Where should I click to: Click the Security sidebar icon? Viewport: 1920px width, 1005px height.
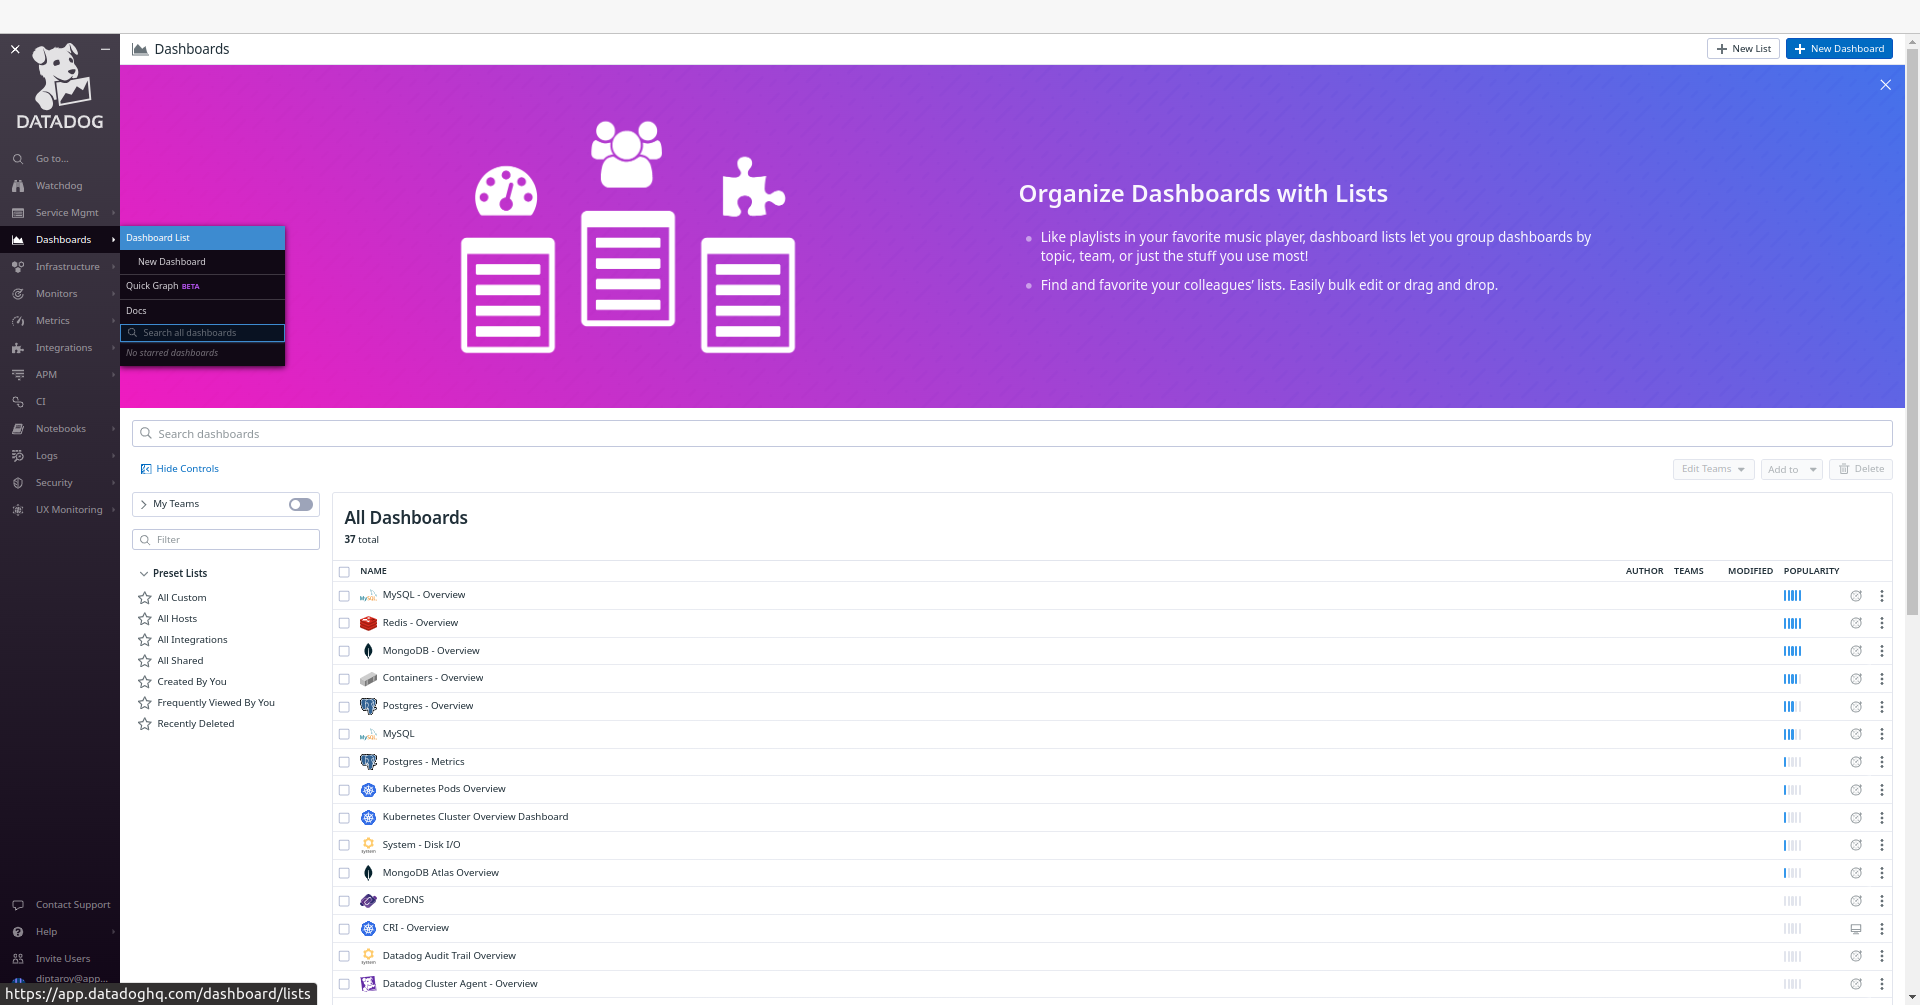point(18,483)
